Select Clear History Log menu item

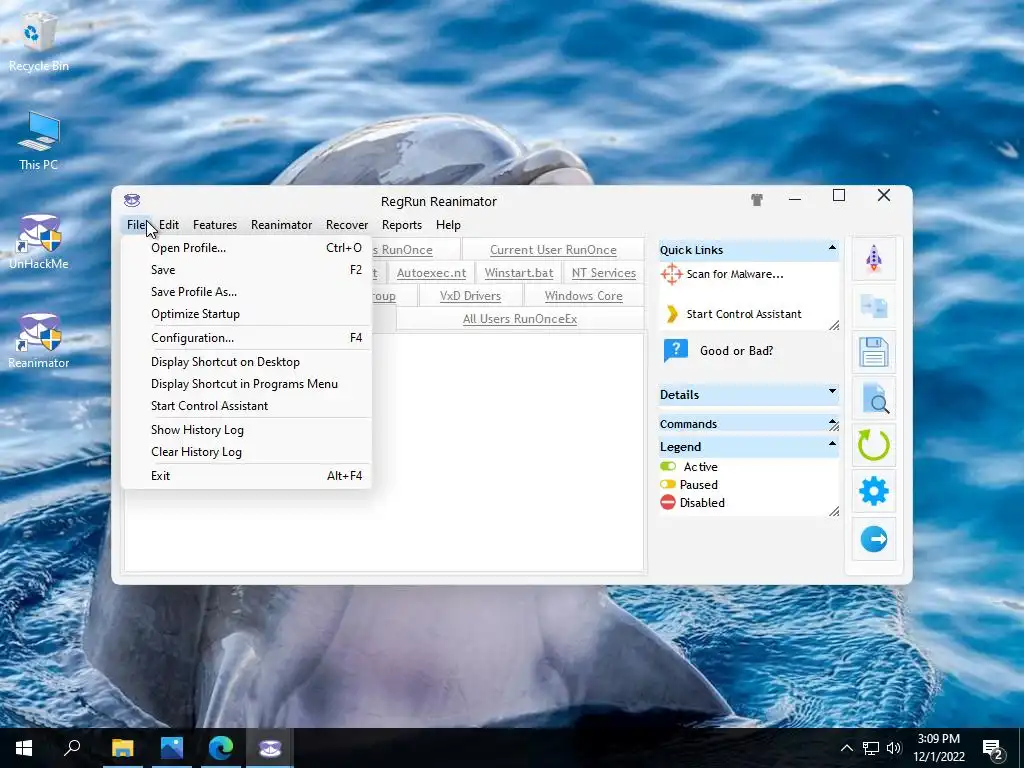(x=246, y=452)
